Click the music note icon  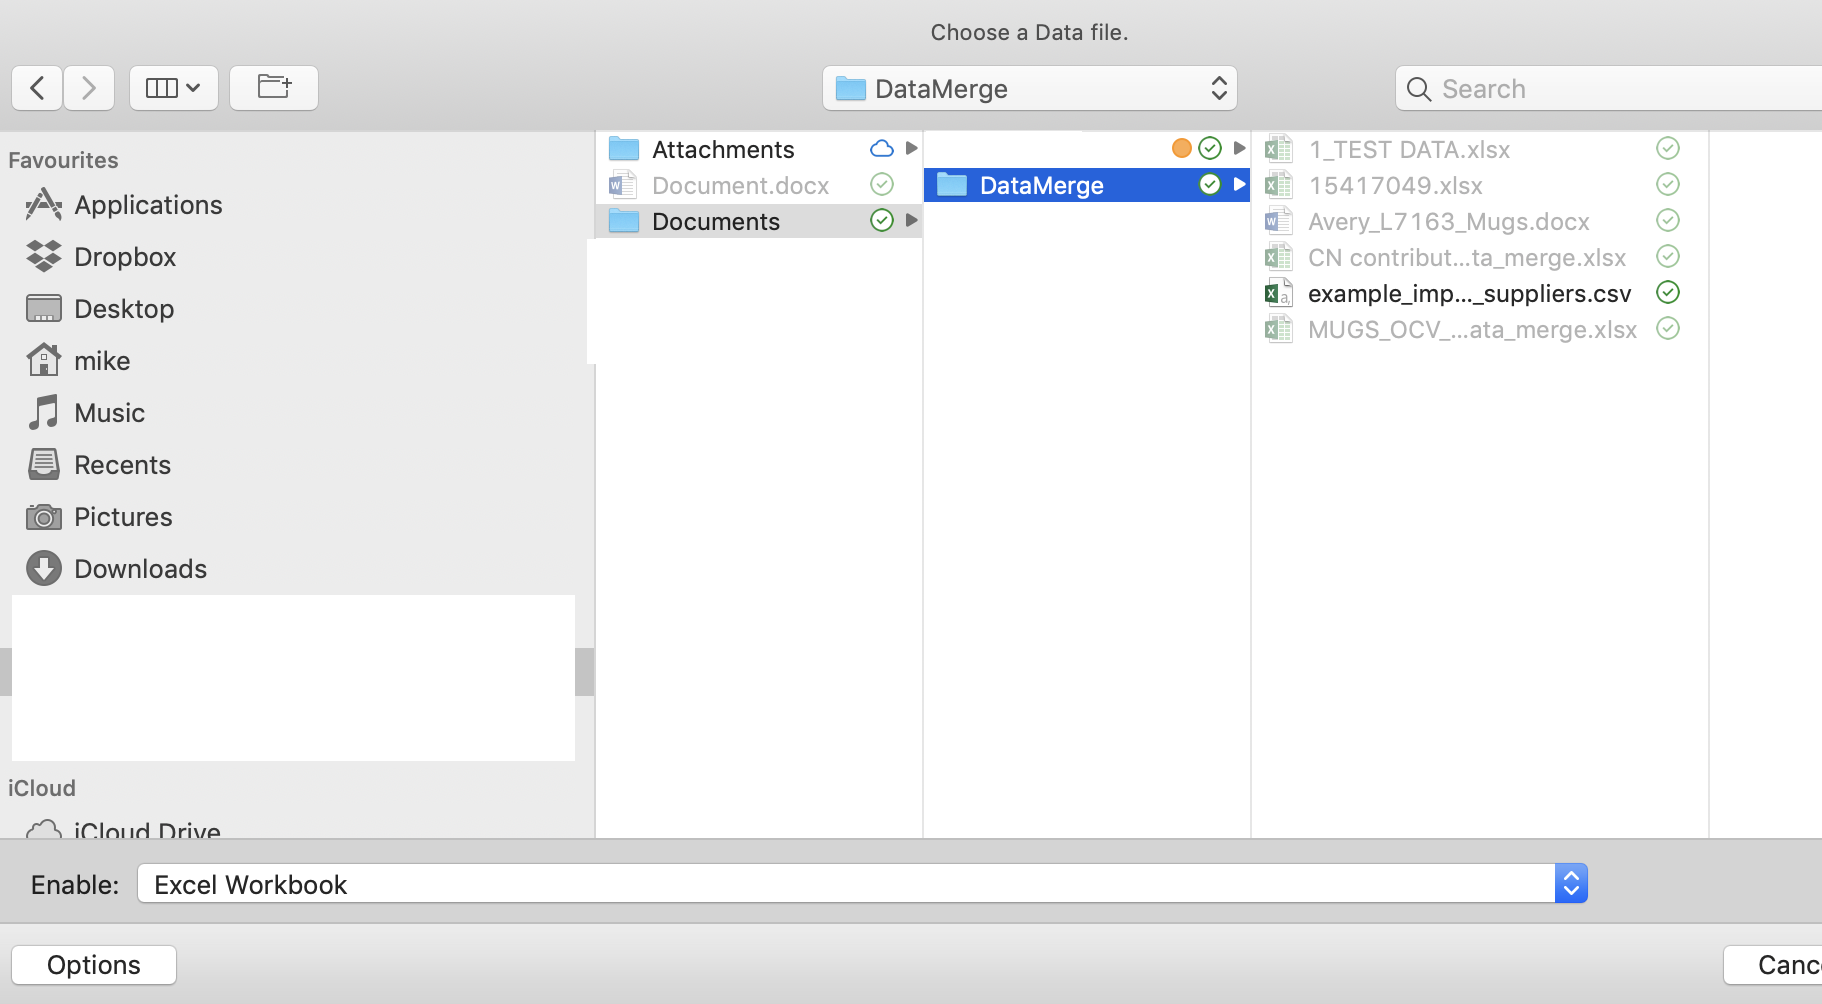tap(44, 412)
